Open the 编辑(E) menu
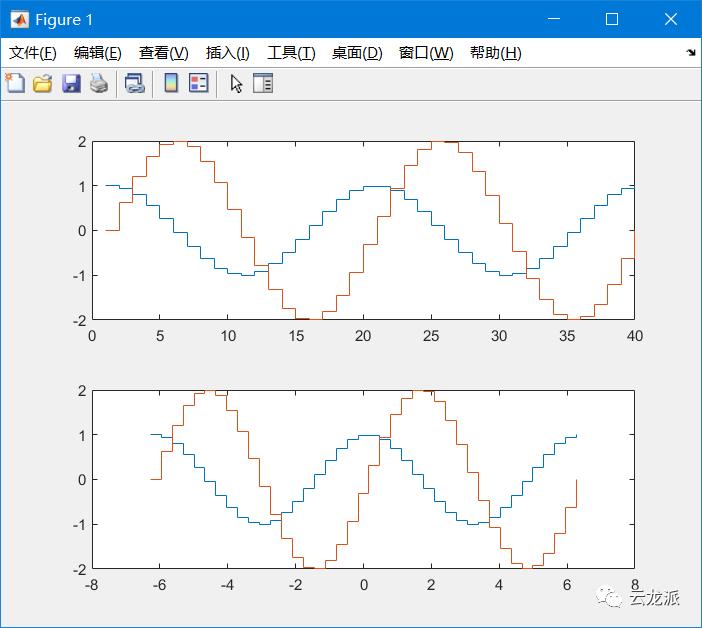This screenshot has height=628, width=702. pos(98,53)
